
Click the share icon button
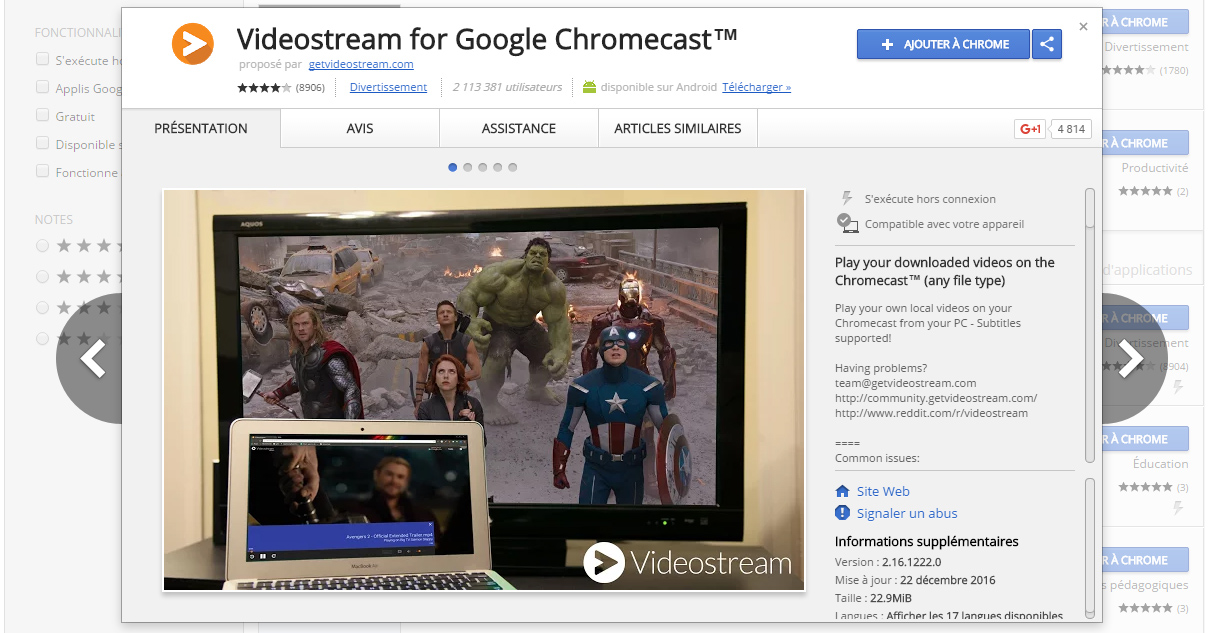click(x=1047, y=44)
